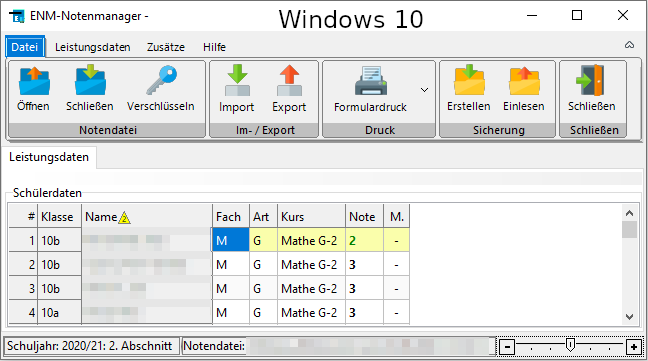Click the Kurs column header
648x361 pixels.
[x=311, y=217]
